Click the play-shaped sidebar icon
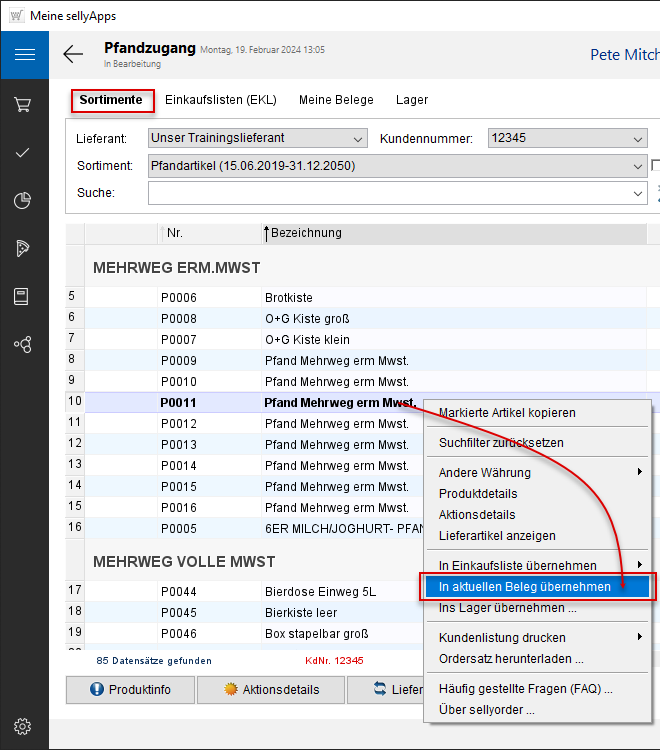 pyautogui.click(x=24, y=248)
